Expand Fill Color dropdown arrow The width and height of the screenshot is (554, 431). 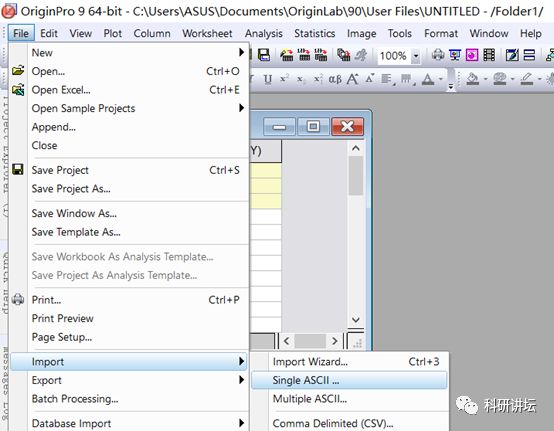tap(485, 79)
